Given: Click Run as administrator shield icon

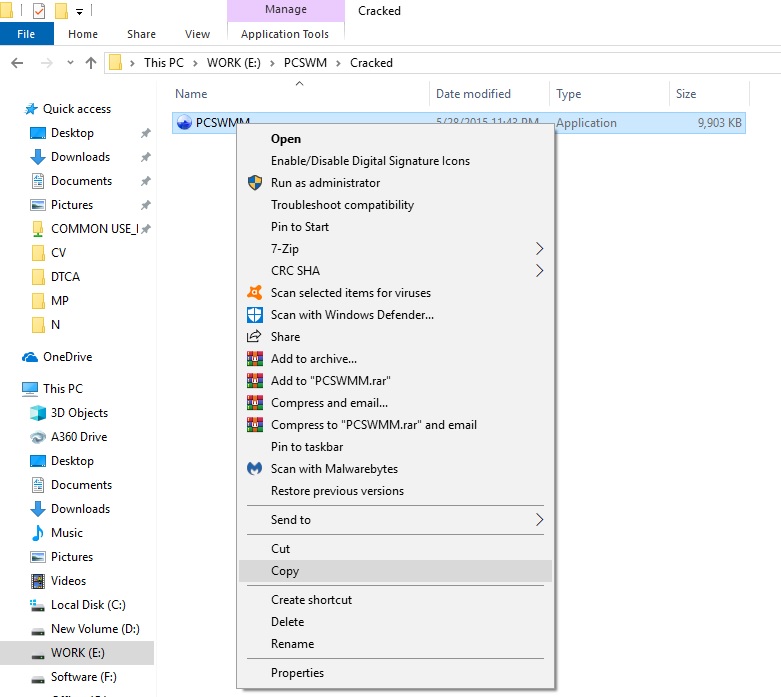Looking at the screenshot, I should pos(255,183).
